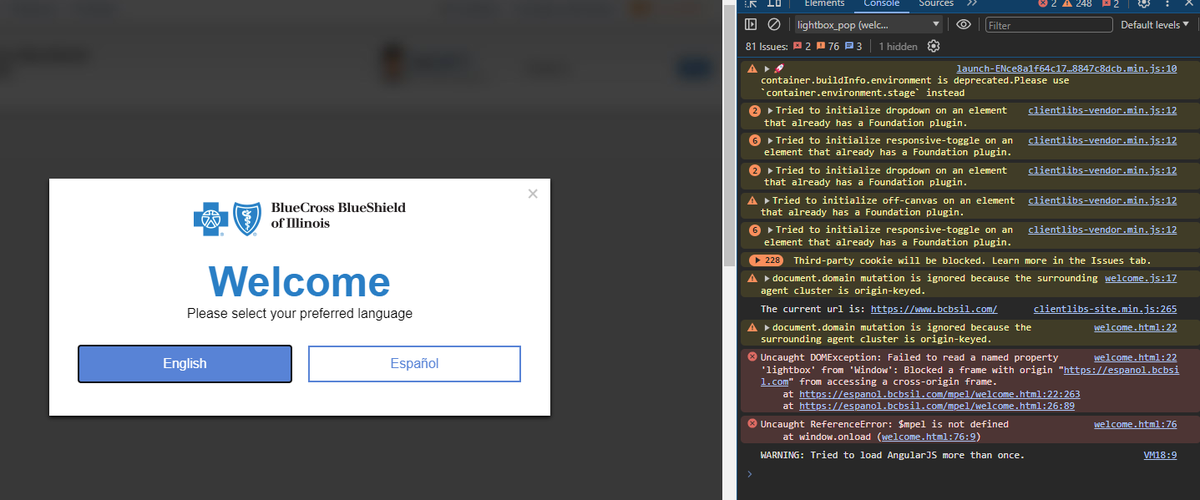This screenshot has width=1200, height=500.
Task: Open the Sources tab
Action: [x=936, y=4]
